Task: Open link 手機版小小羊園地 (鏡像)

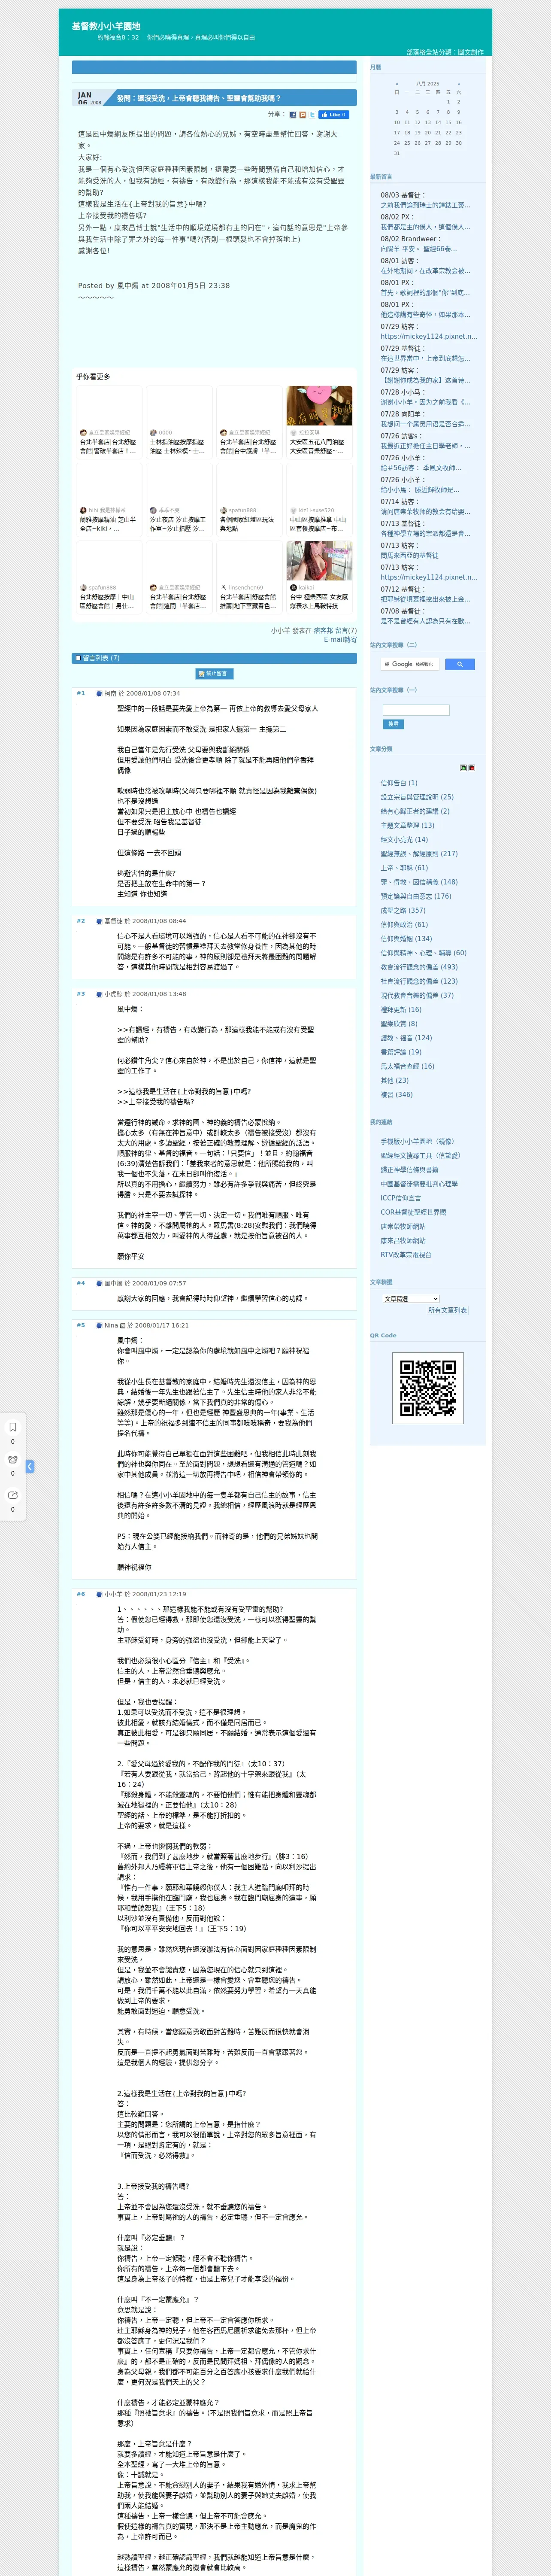Action: (x=417, y=1141)
